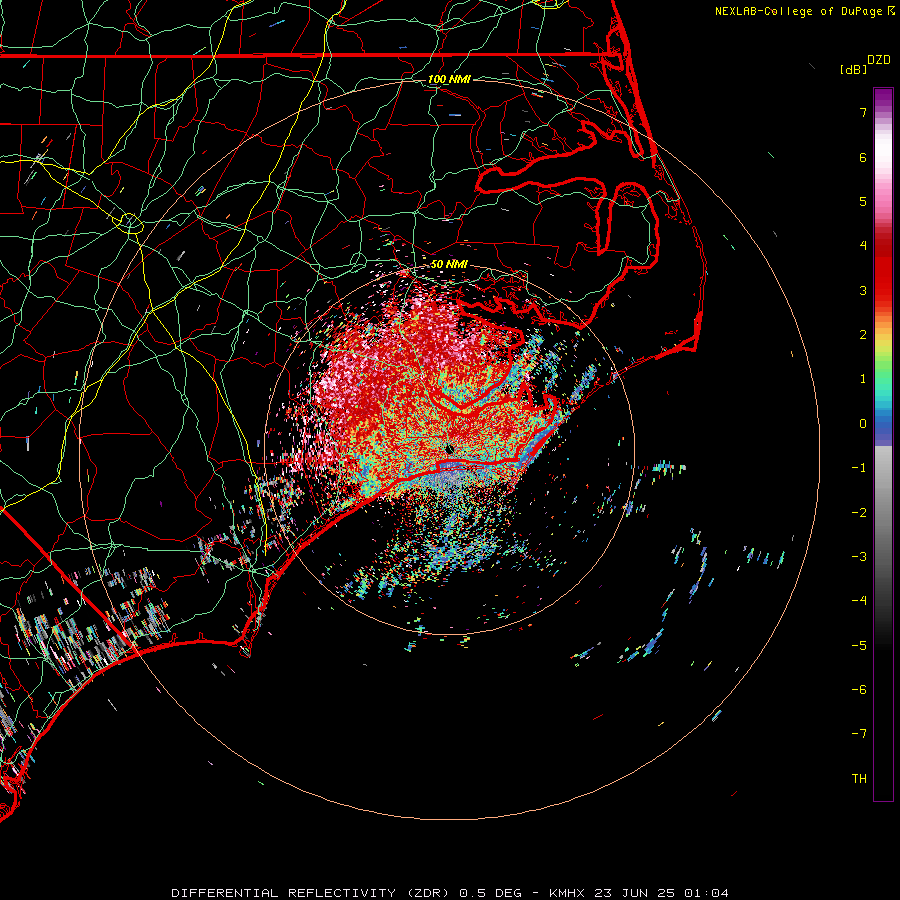Select the -7 value on the scale
900x900 pixels.
click(x=859, y=734)
